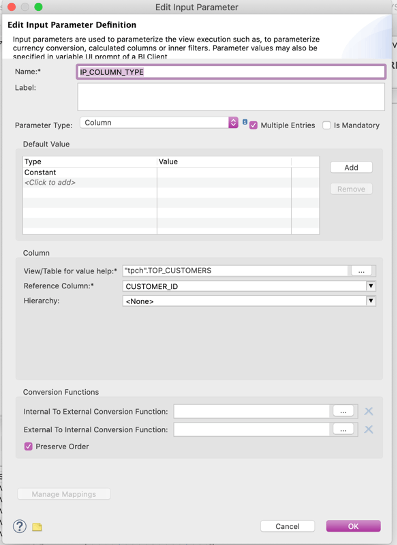Click the External To Internal Conversion Function field
Viewport: 397px width, 545px height.
point(252,429)
